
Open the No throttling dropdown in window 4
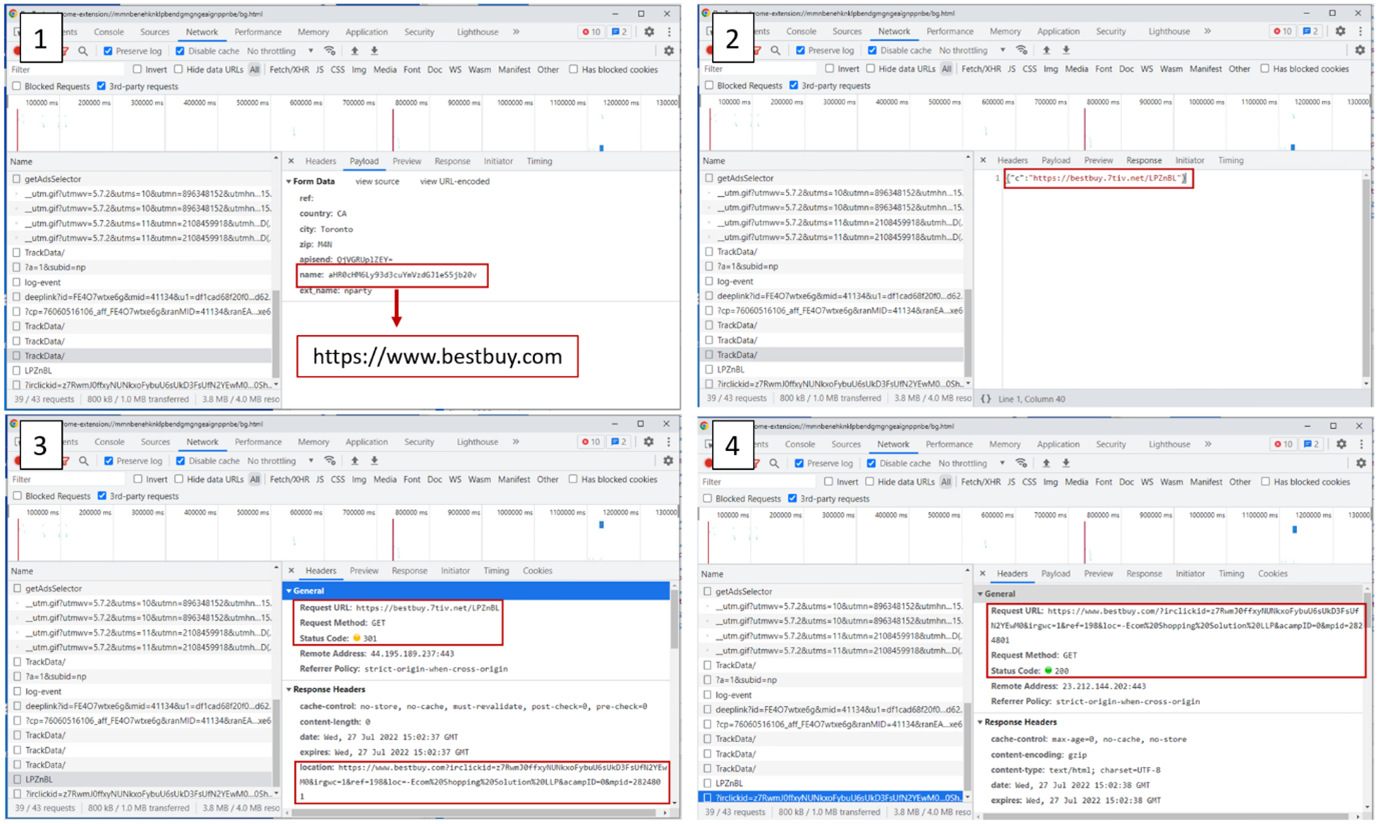click(x=971, y=463)
